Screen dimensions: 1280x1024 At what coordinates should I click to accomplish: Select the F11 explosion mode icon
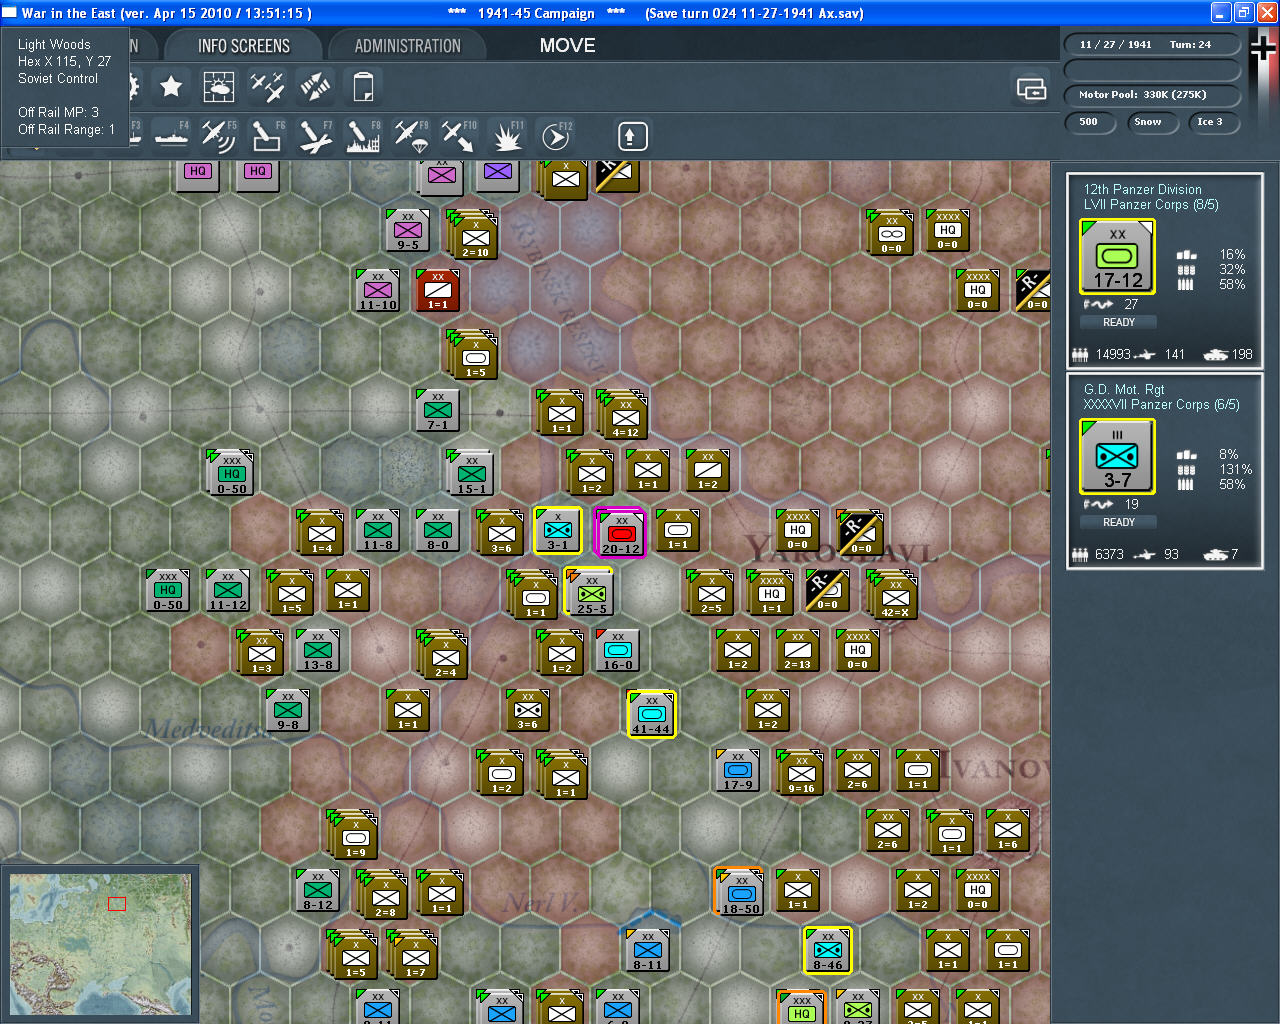507,136
